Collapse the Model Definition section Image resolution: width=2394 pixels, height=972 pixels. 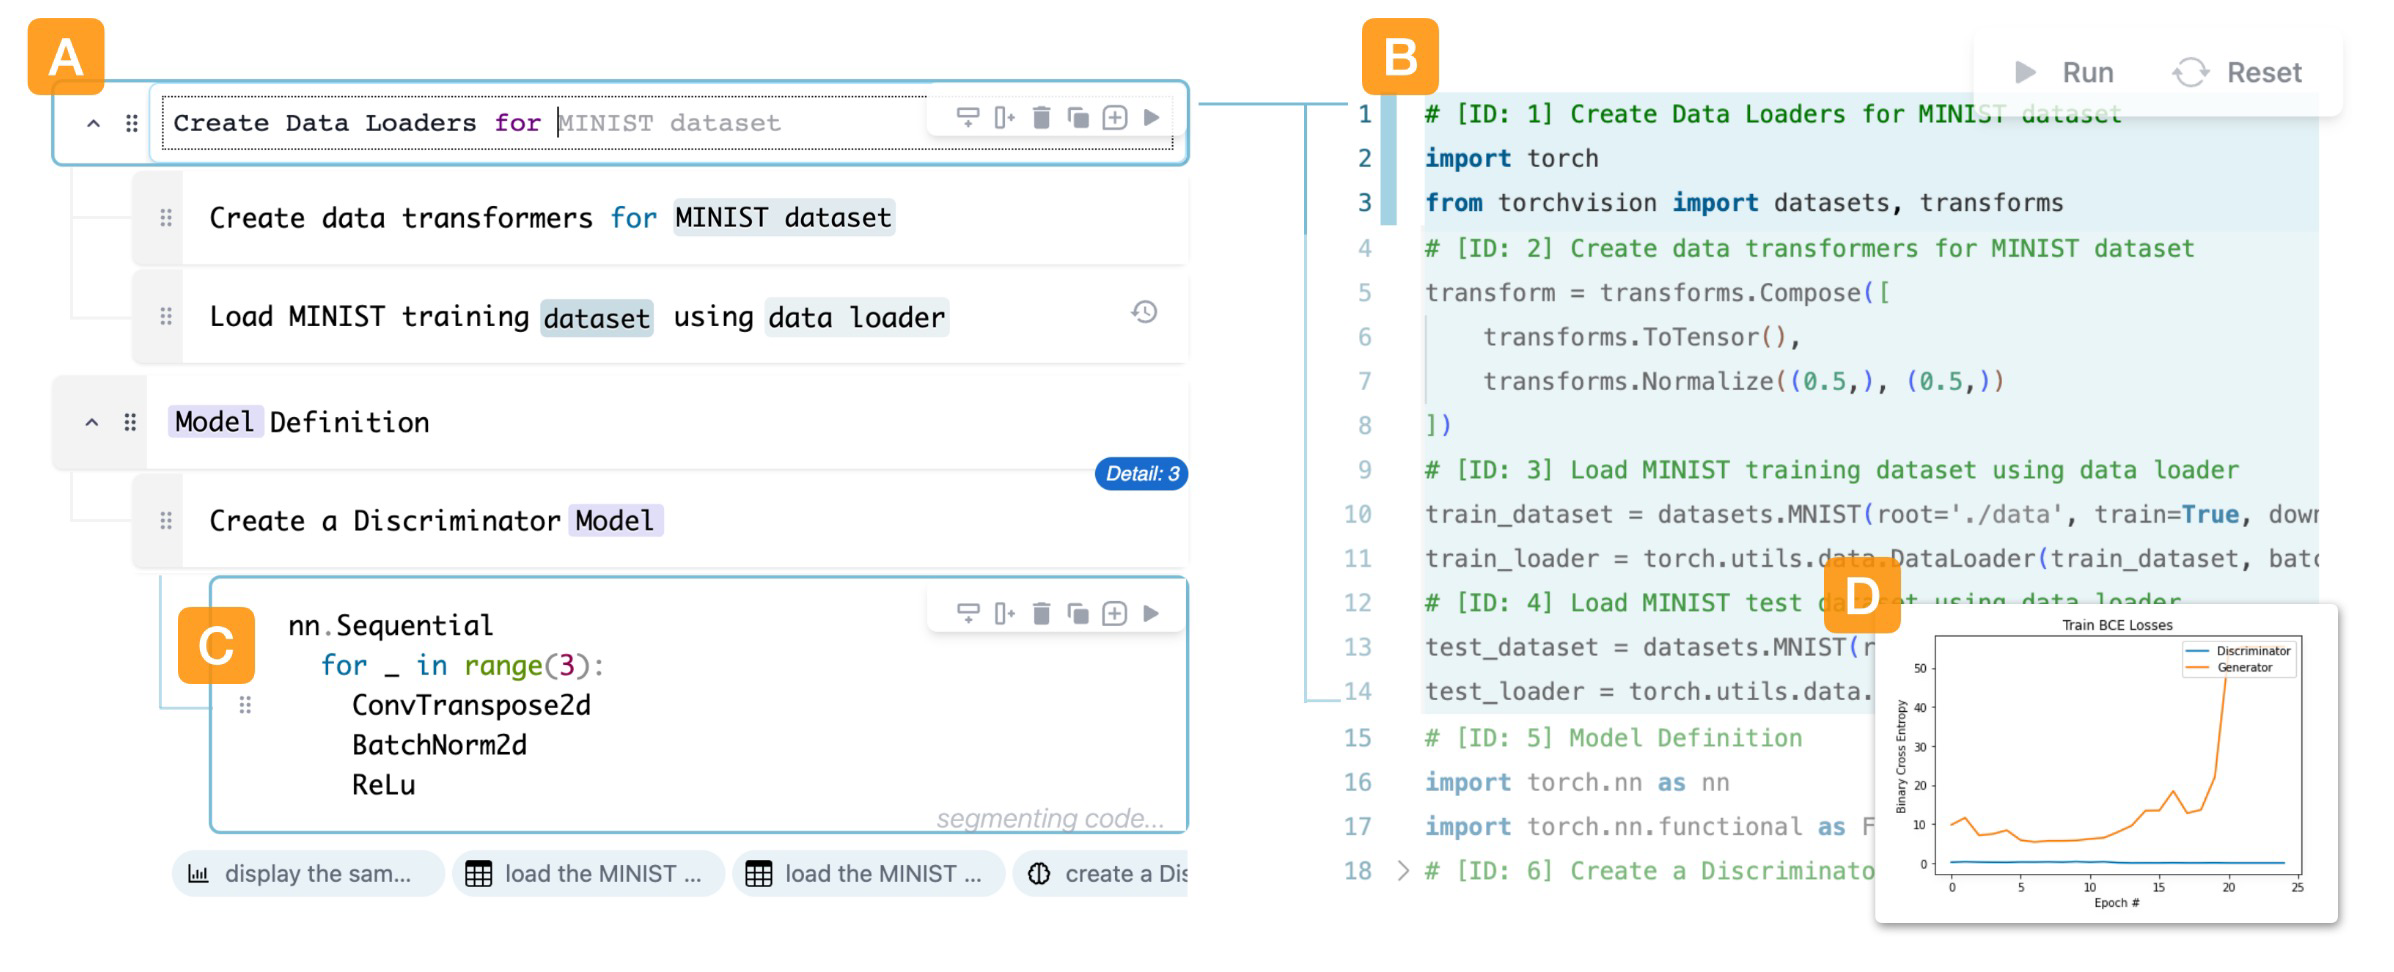[x=92, y=422]
